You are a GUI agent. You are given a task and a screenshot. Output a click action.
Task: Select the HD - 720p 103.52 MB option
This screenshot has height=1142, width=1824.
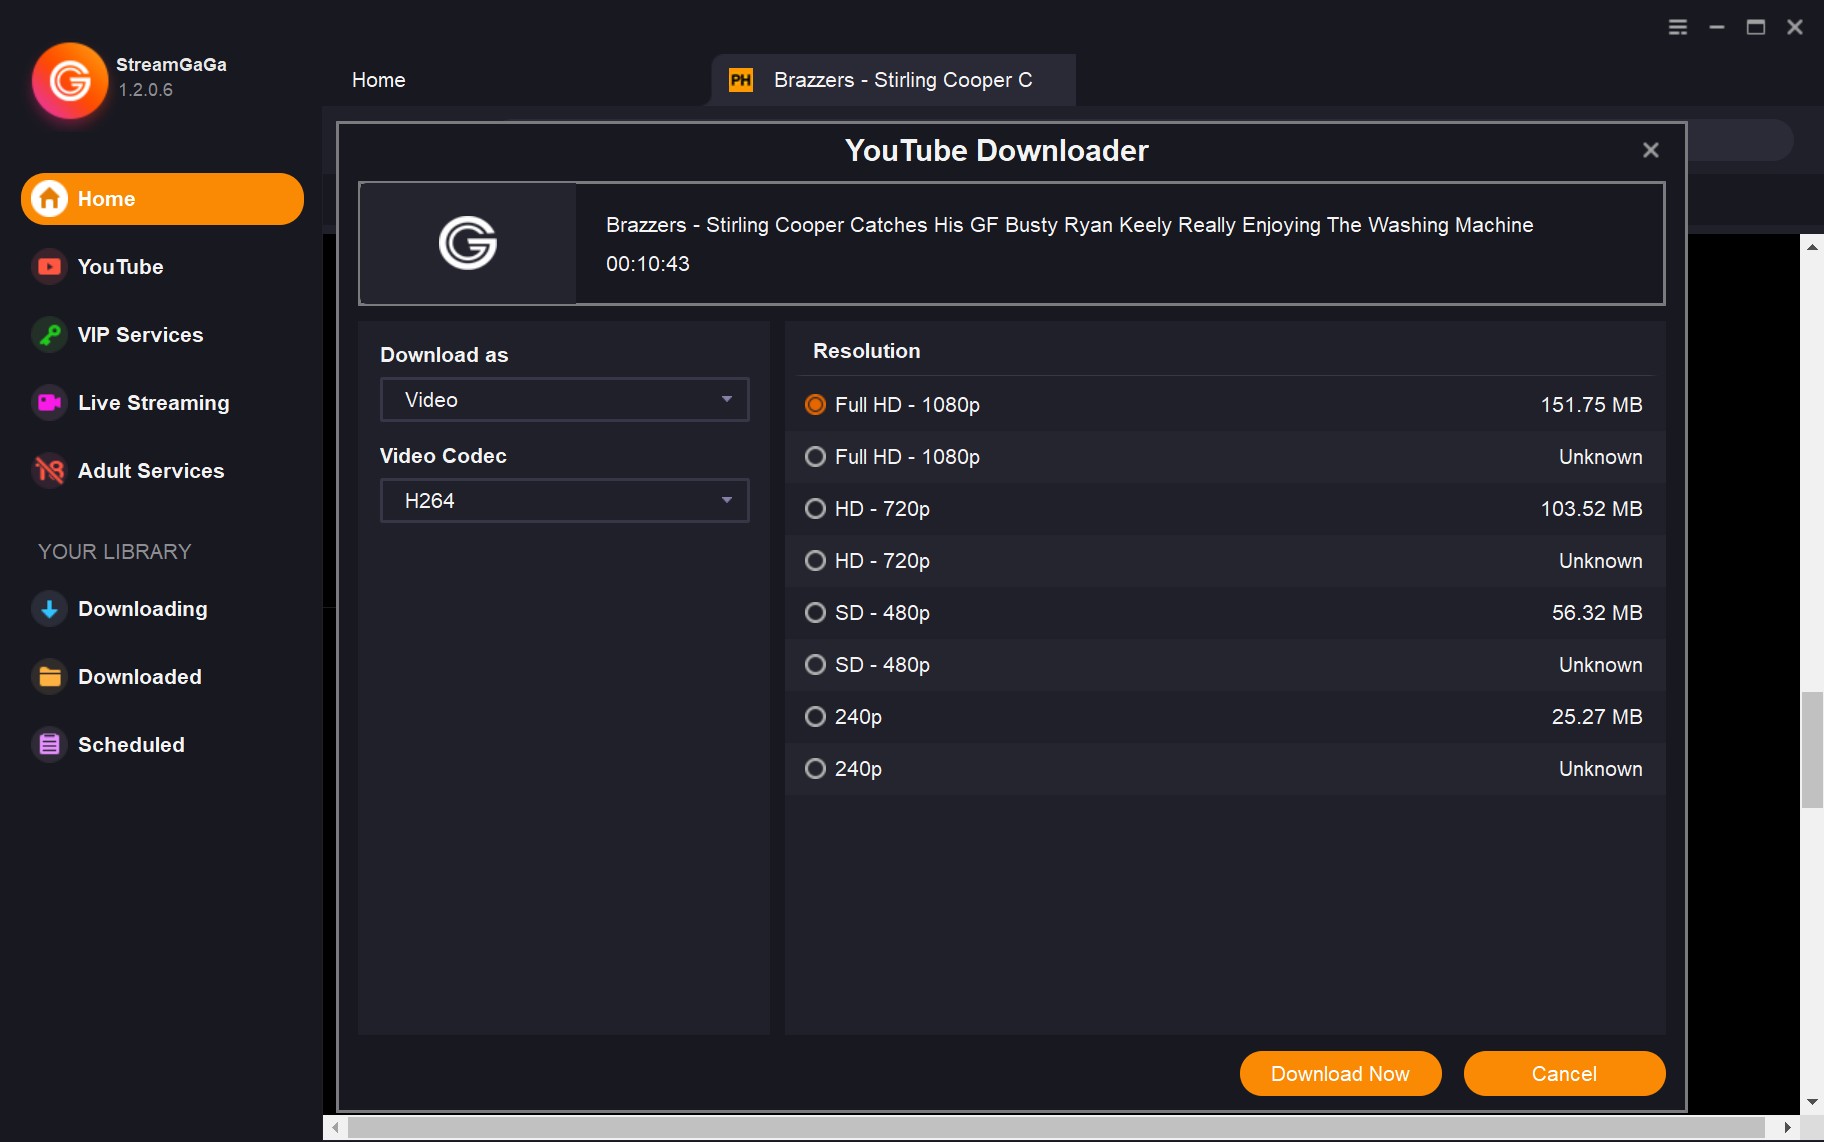815,509
